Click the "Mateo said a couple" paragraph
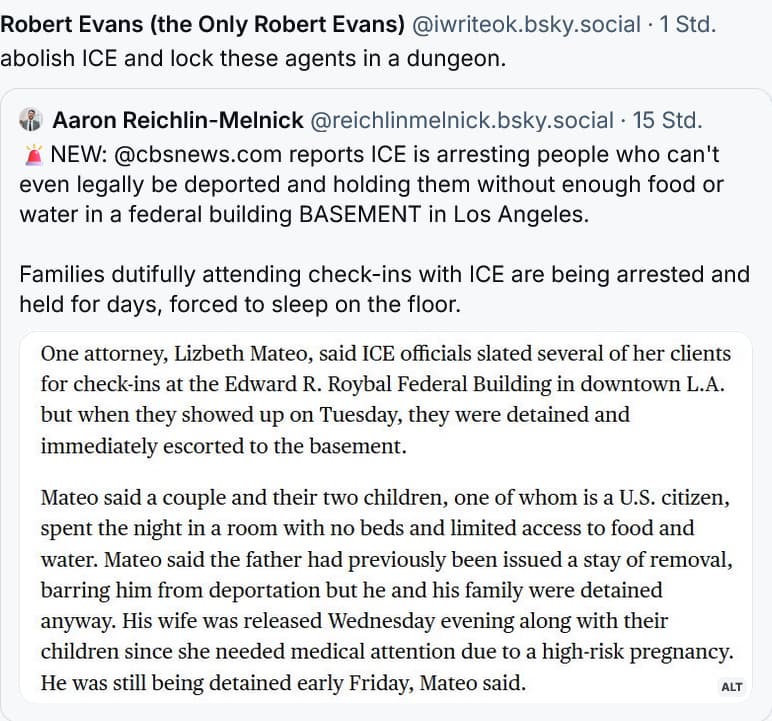The height and width of the screenshot is (721, 772). coord(384,590)
